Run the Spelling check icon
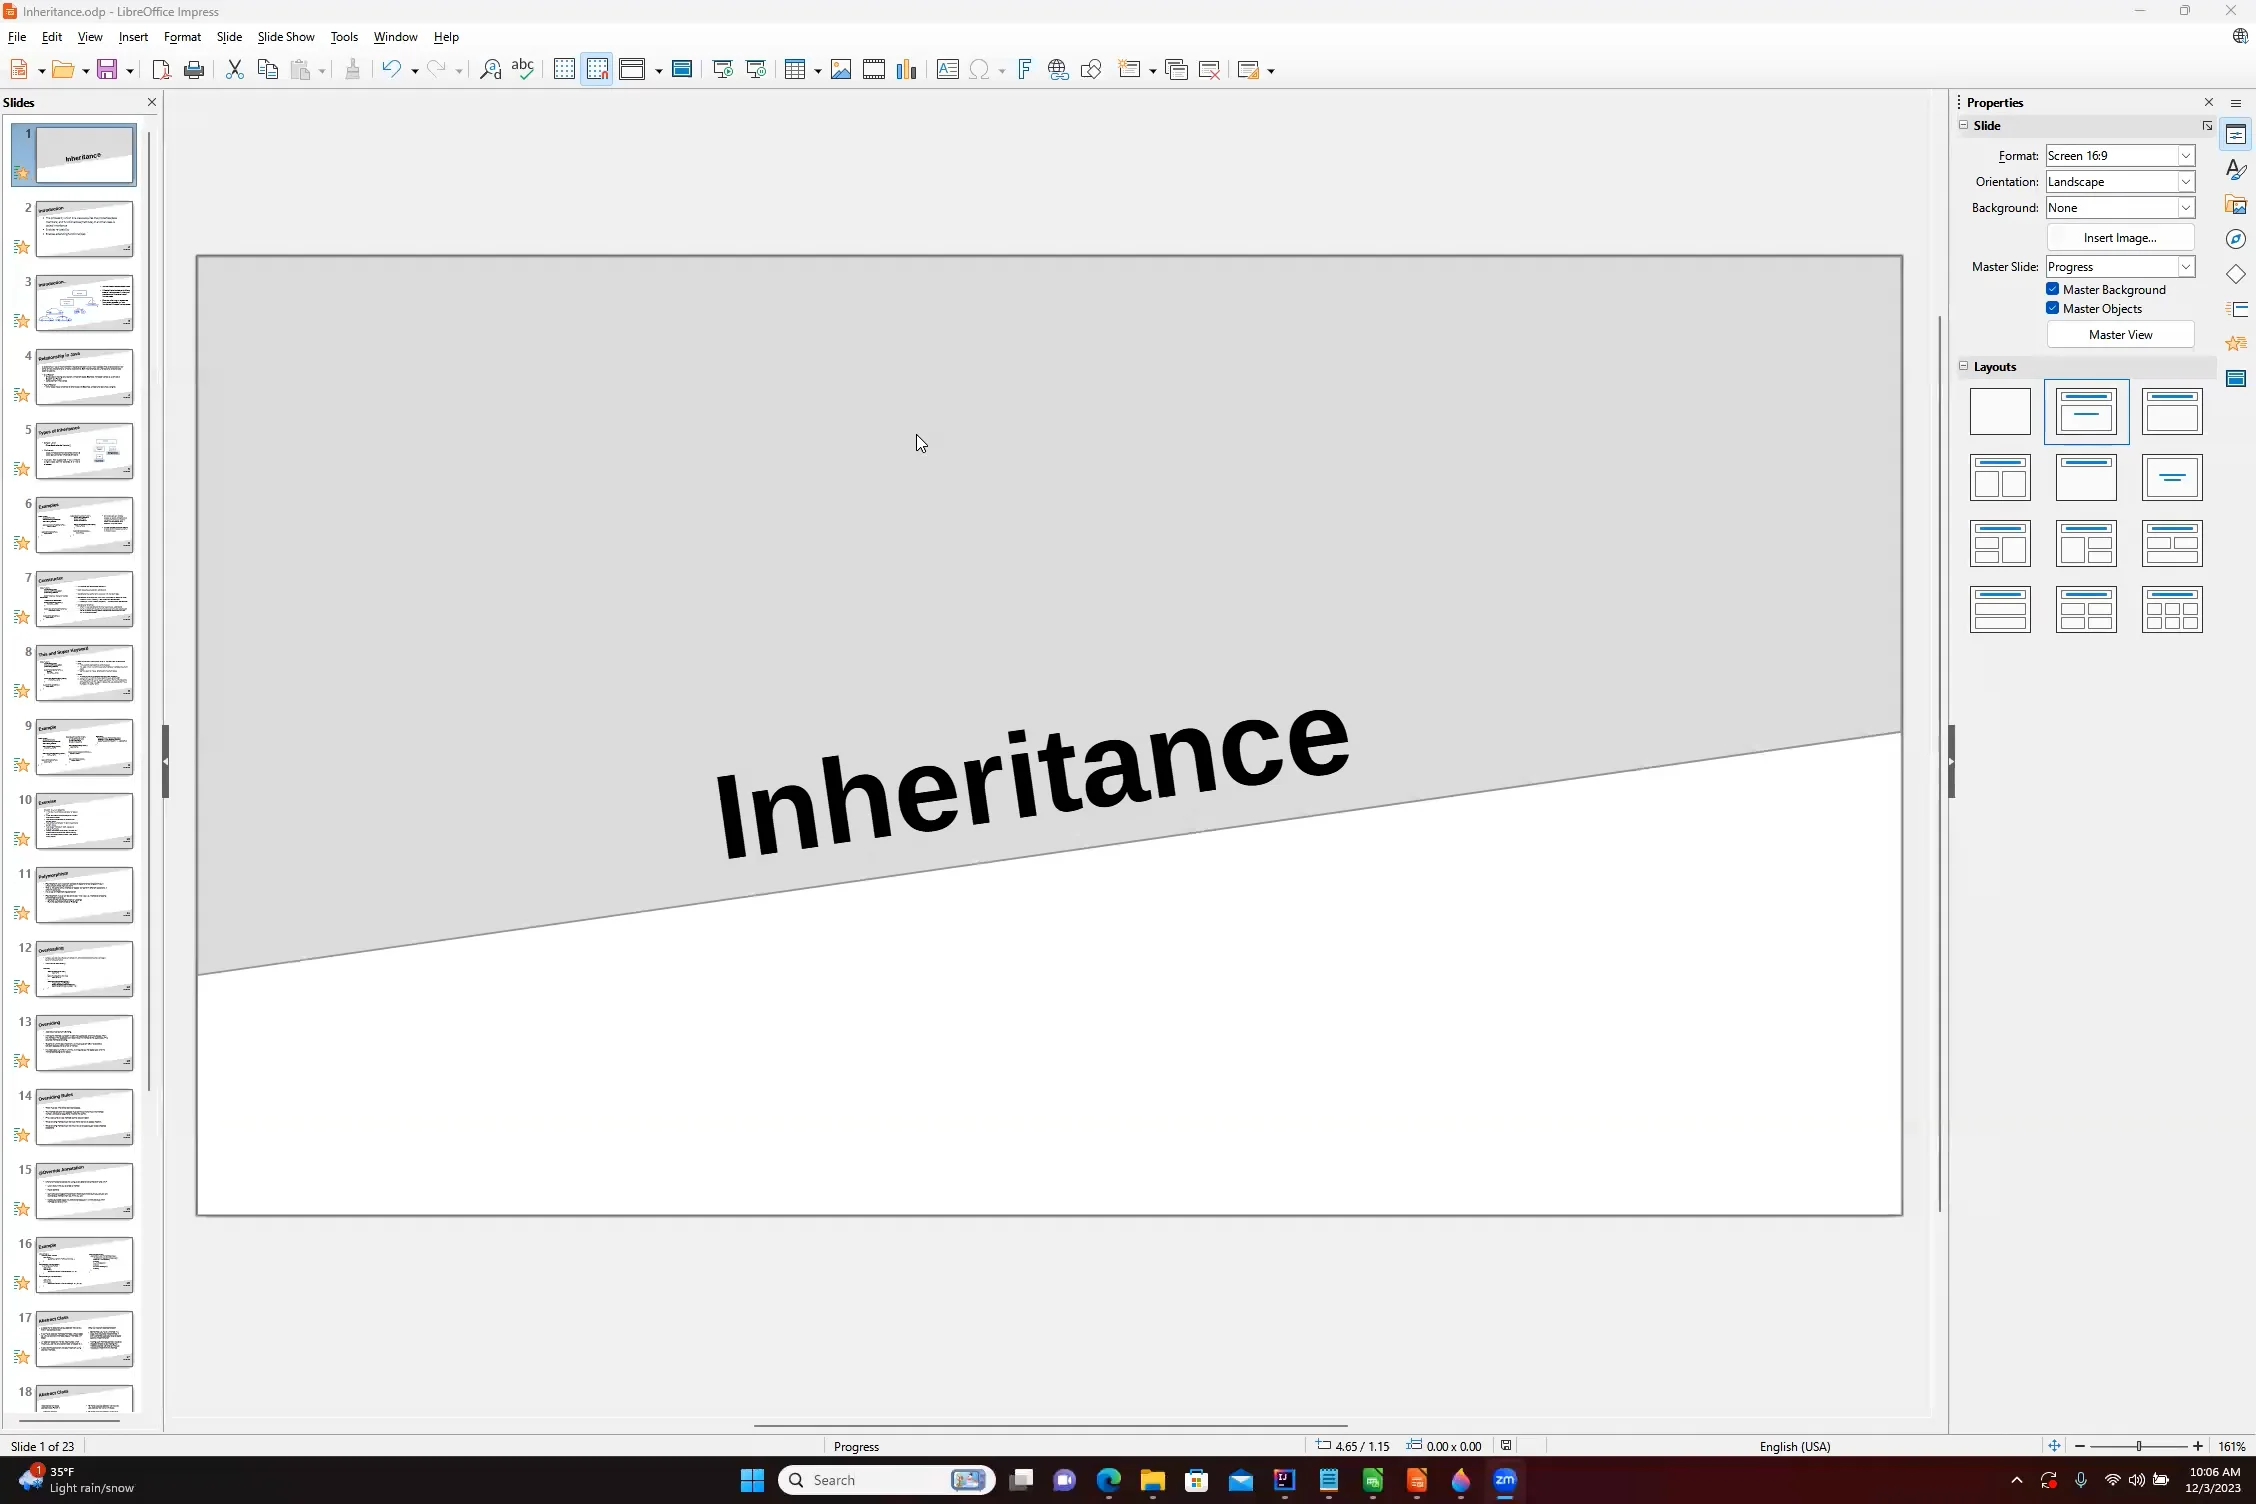The height and width of the screenshot is (1504, 2256). (522, 69)
